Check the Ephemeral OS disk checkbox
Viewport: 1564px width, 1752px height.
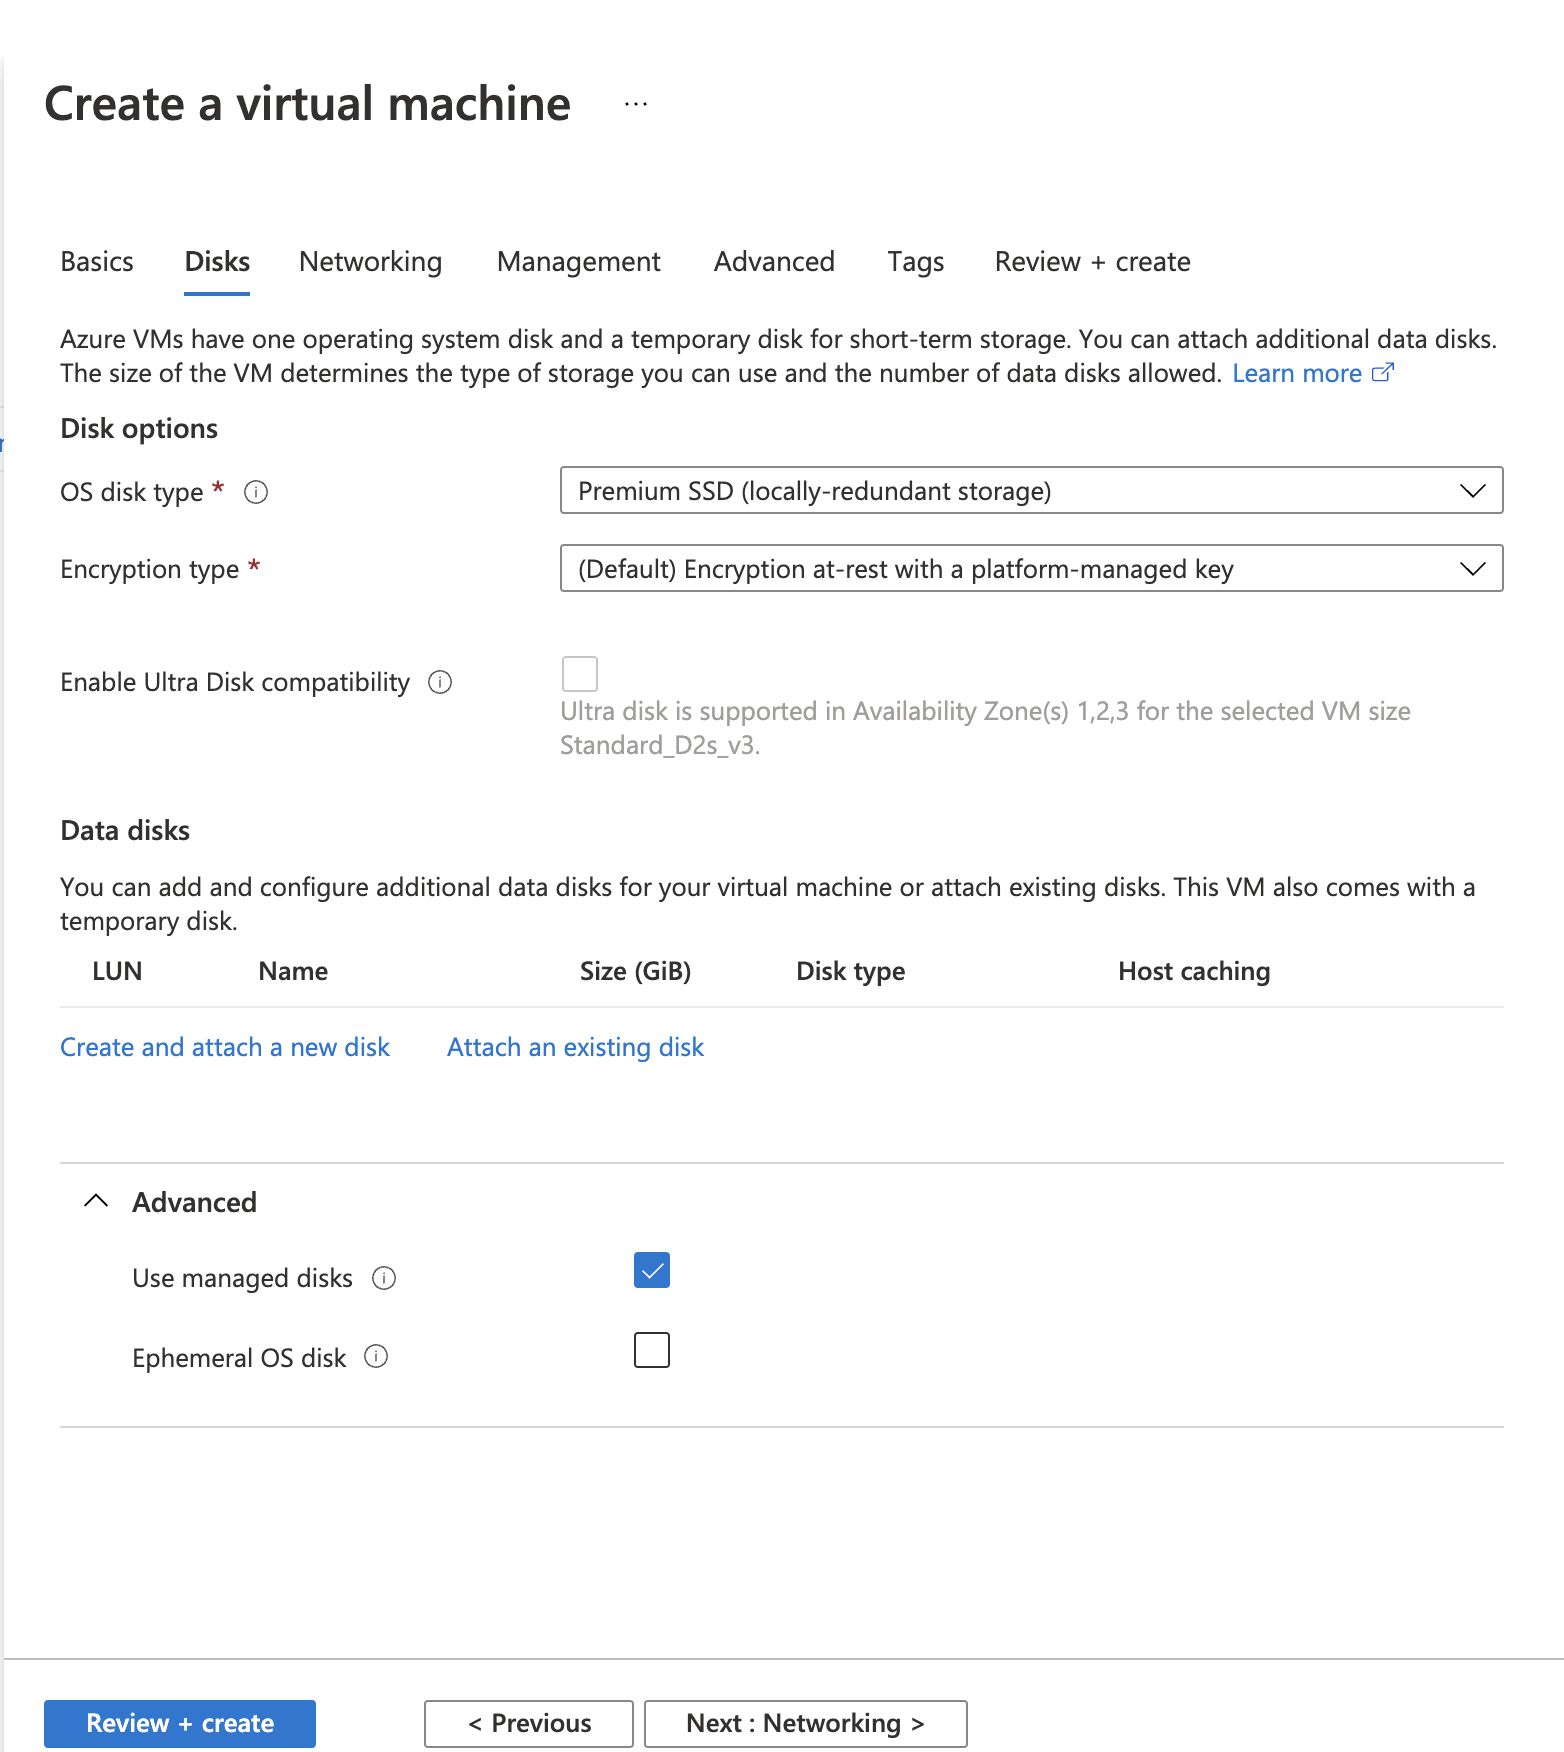point(651,1350)
